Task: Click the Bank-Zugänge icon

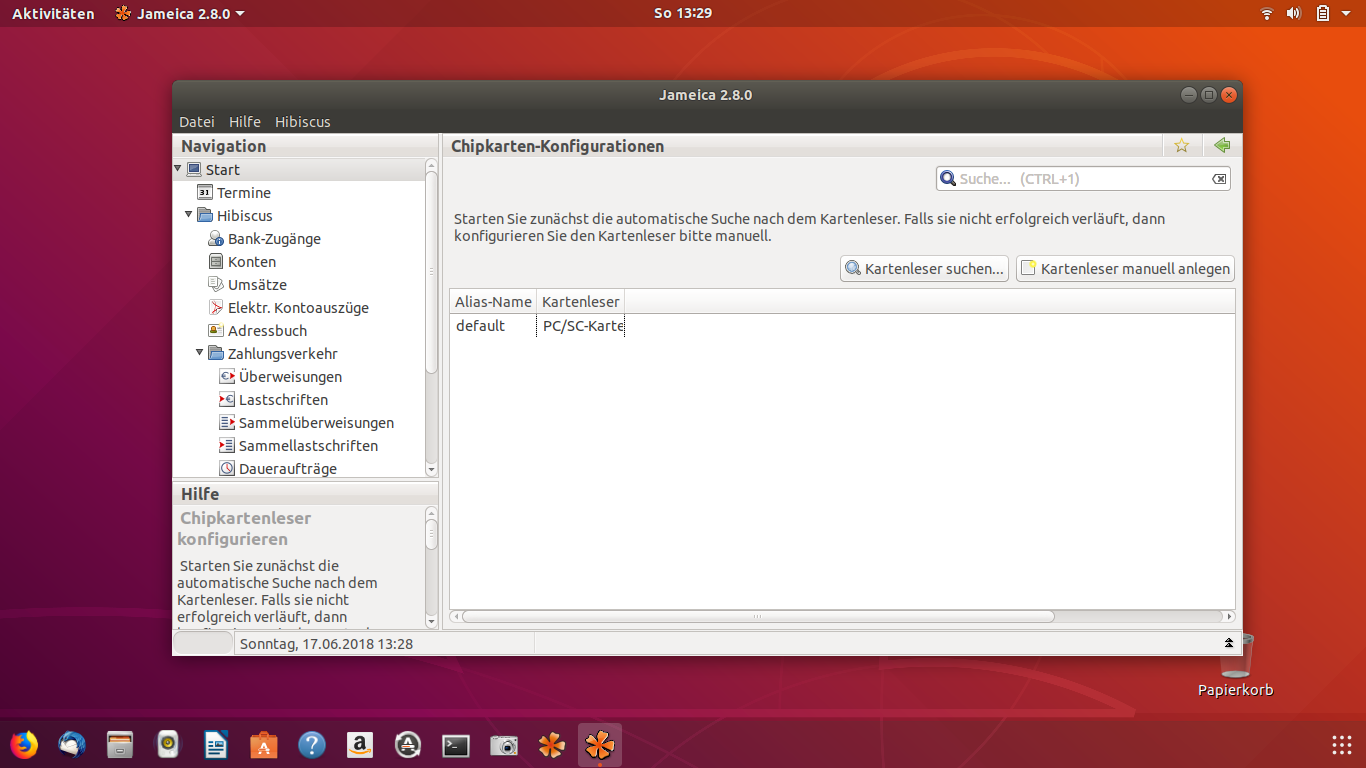Action: 216,239
